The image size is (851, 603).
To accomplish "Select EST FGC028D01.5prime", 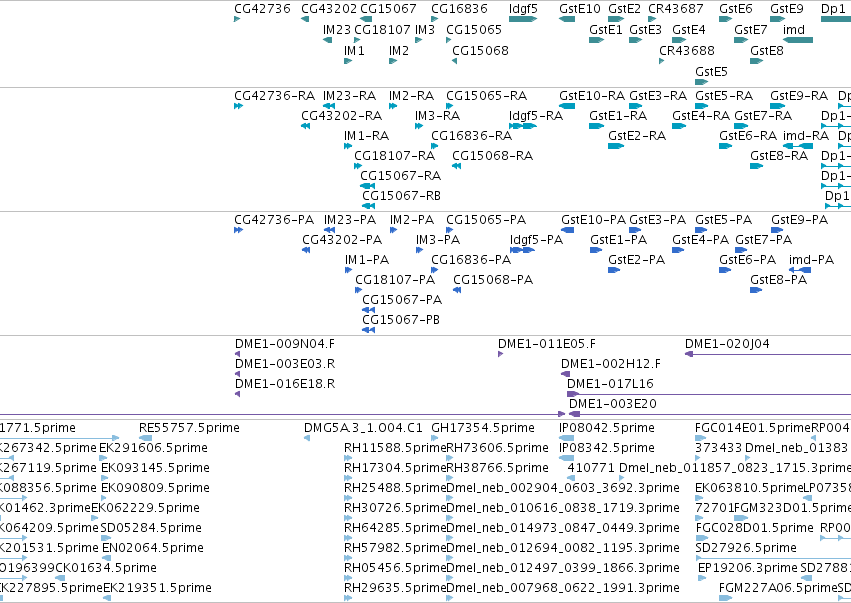I will coord(754,528).
